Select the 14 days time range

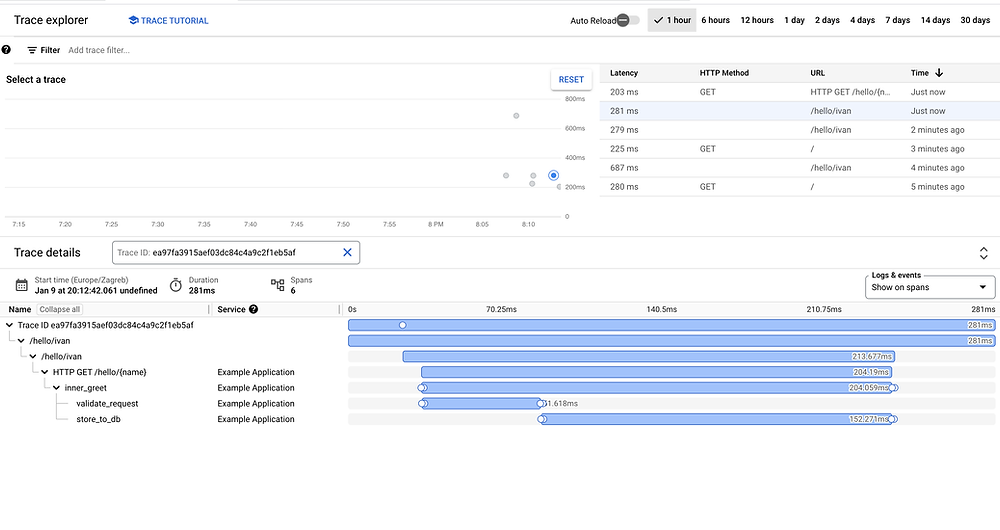click(935, 20)
